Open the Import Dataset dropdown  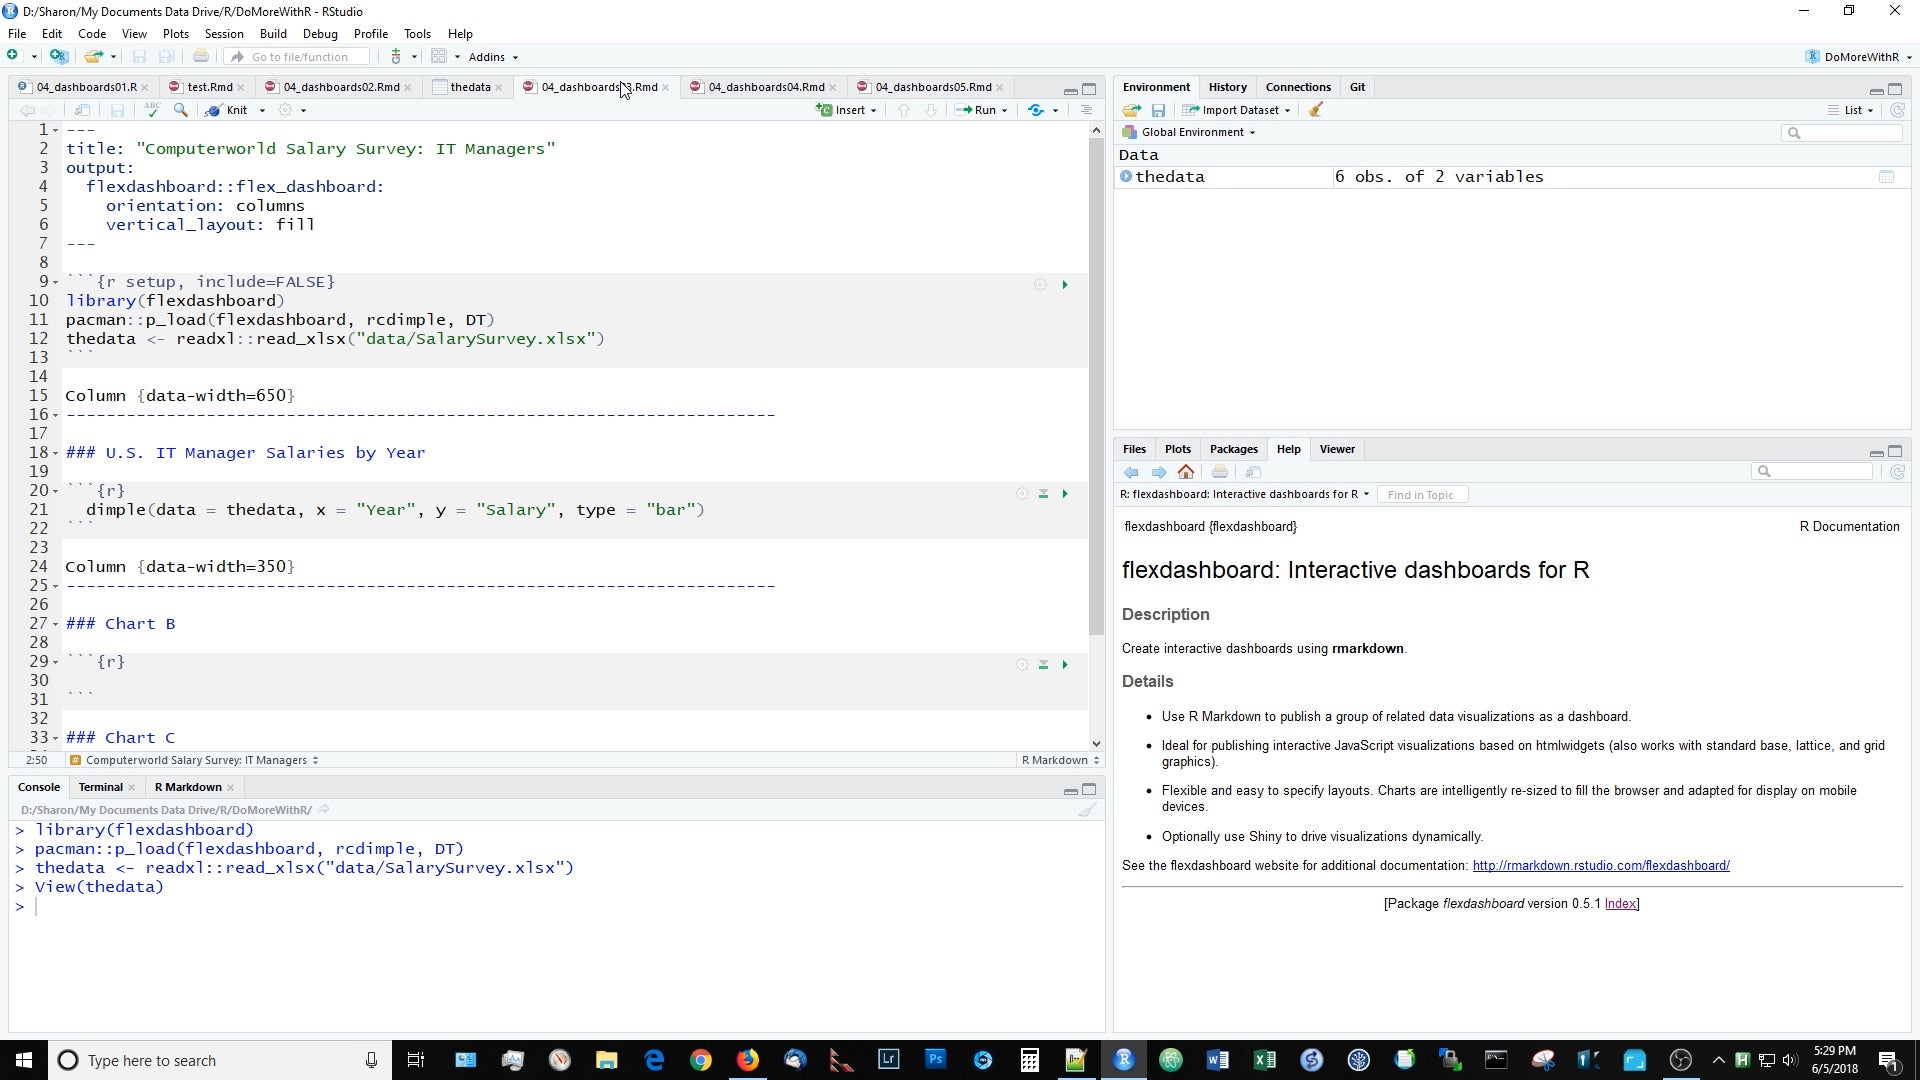pyautogui.click(x=1236, y=110)
